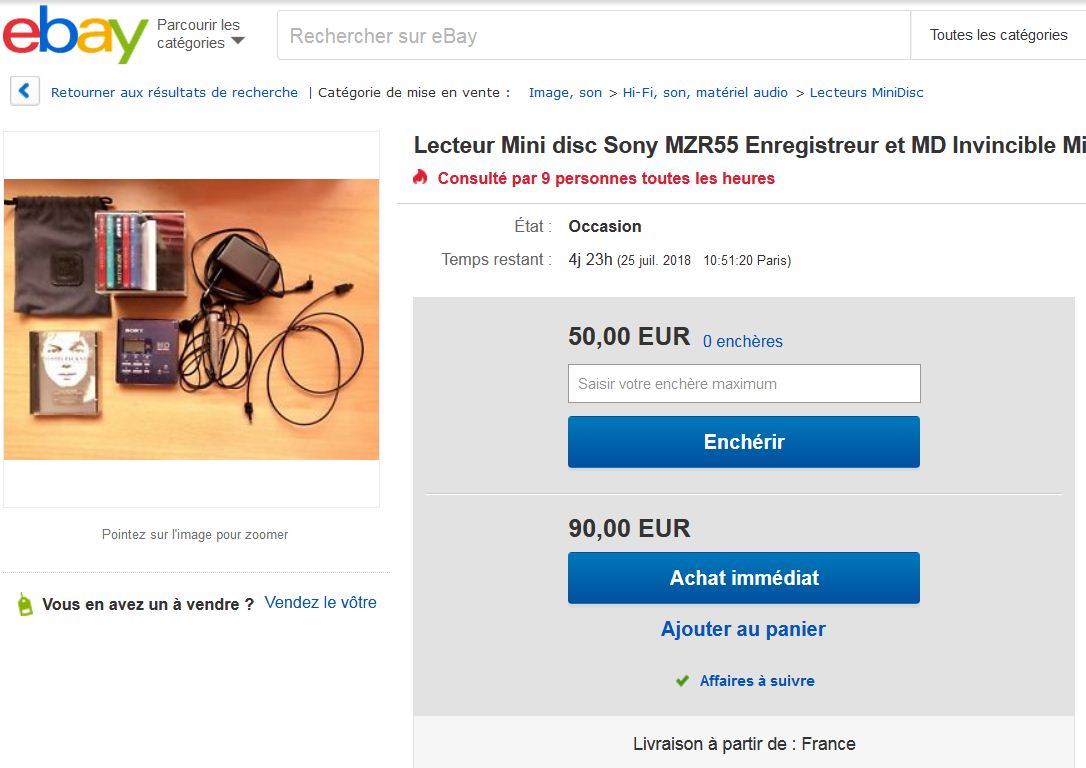Expand the Parcourir les catégories dropdown arrow
This screenshot has height=768, width=1086.
click(238, 41)
